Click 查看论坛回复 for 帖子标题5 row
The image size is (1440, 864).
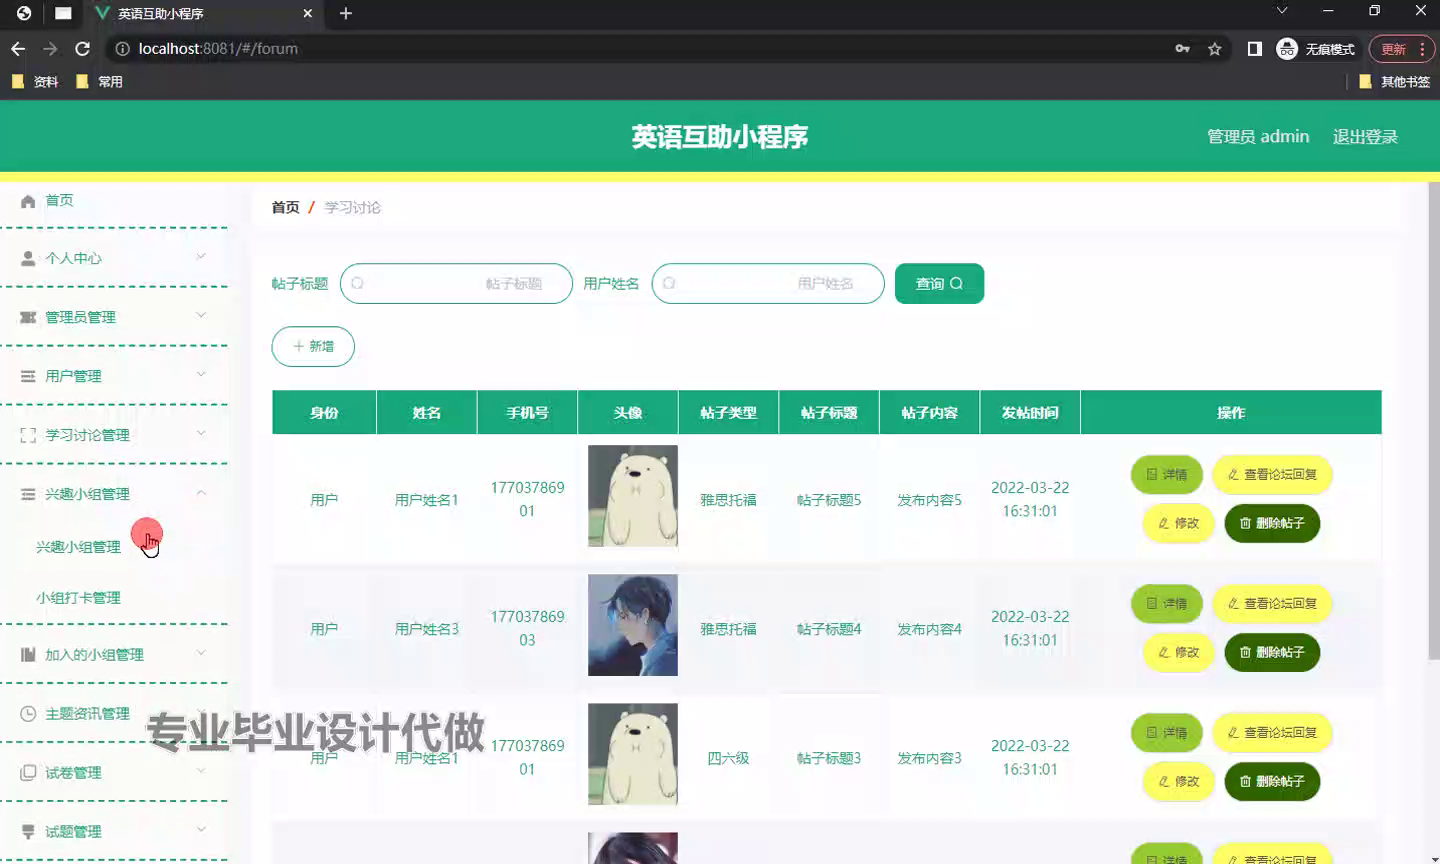1272,475
